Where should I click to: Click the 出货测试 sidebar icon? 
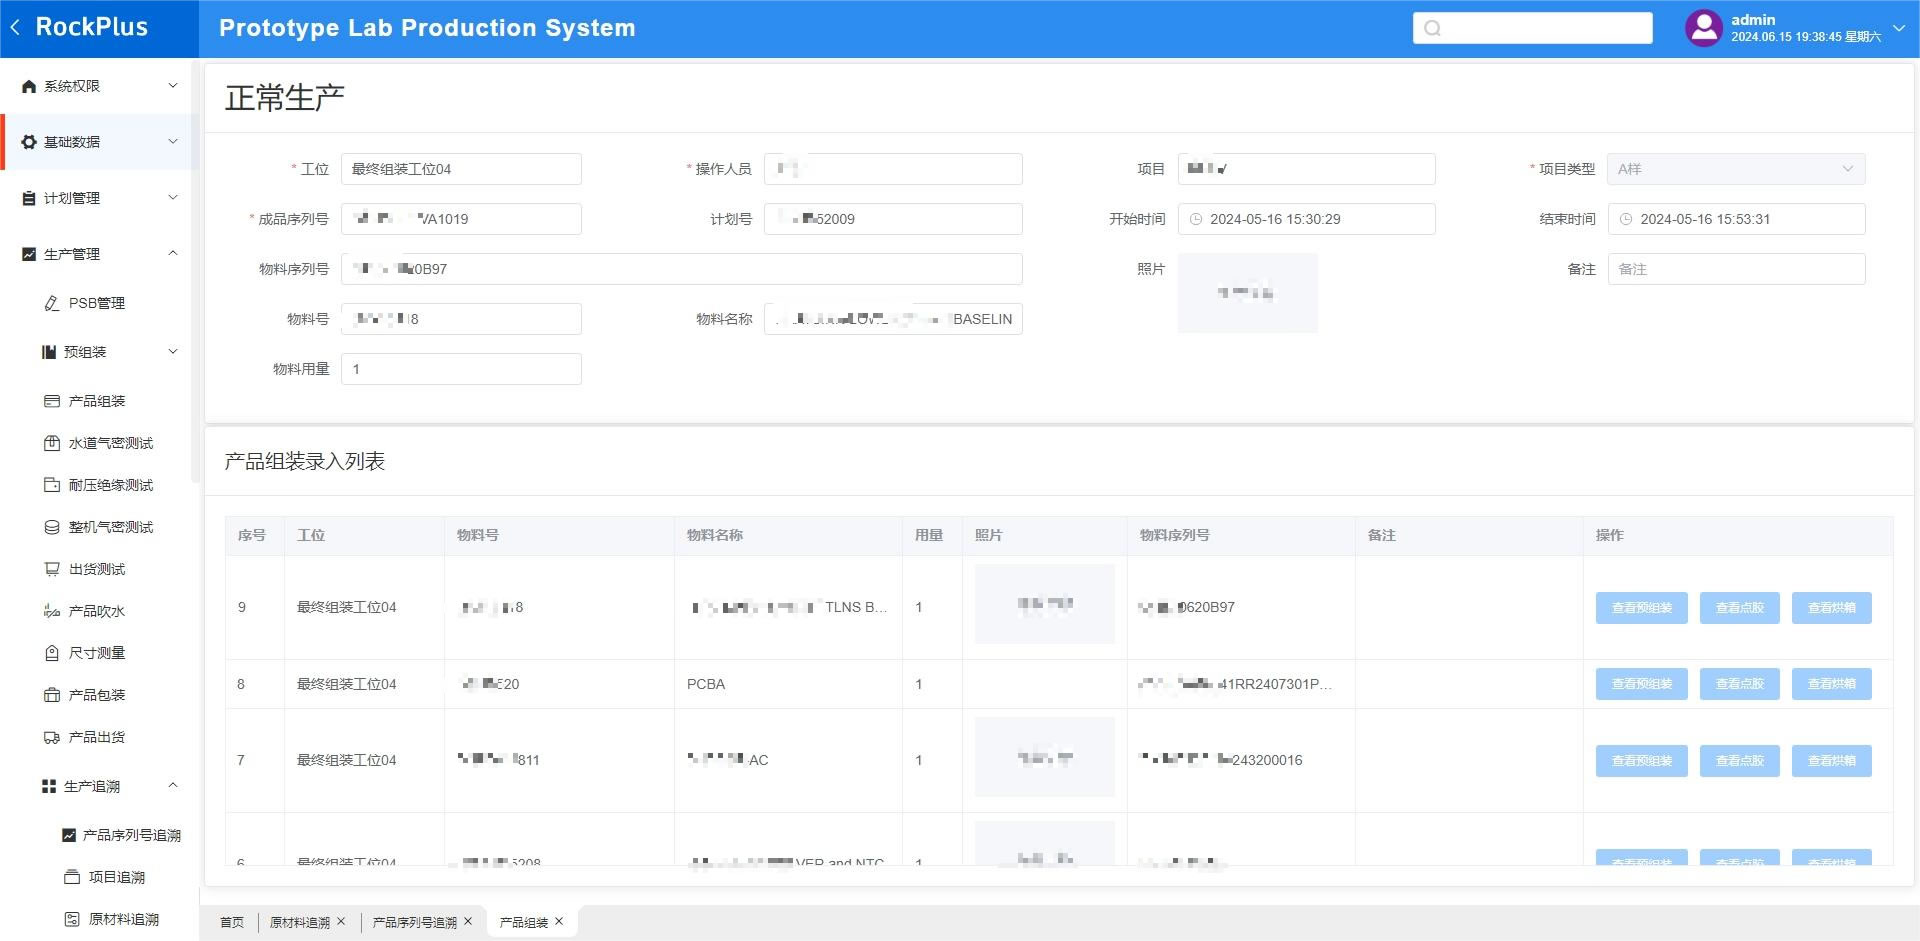pos(52,569)
